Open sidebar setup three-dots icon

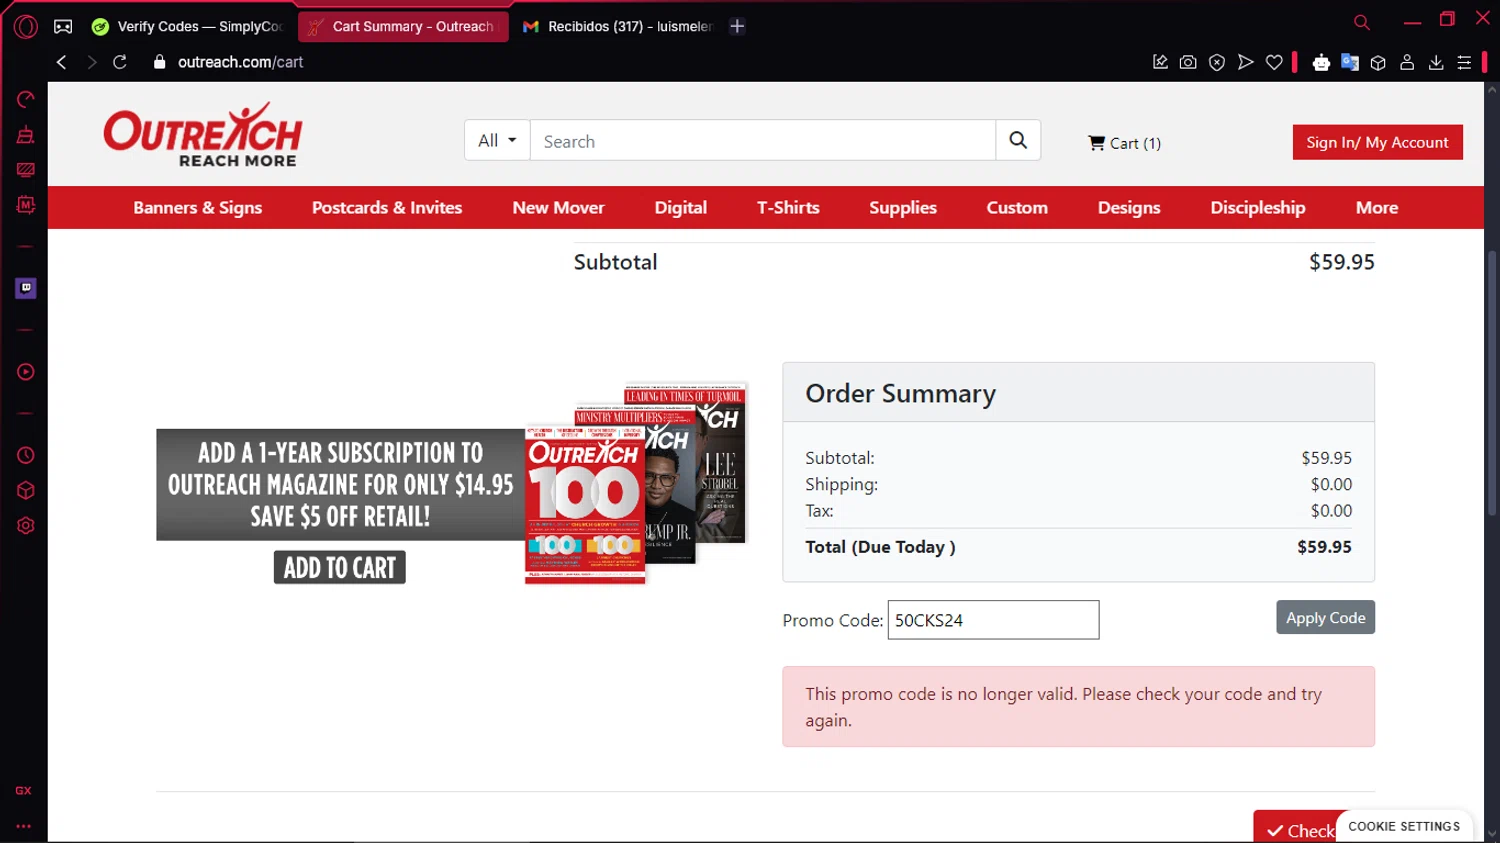[24, 826]
